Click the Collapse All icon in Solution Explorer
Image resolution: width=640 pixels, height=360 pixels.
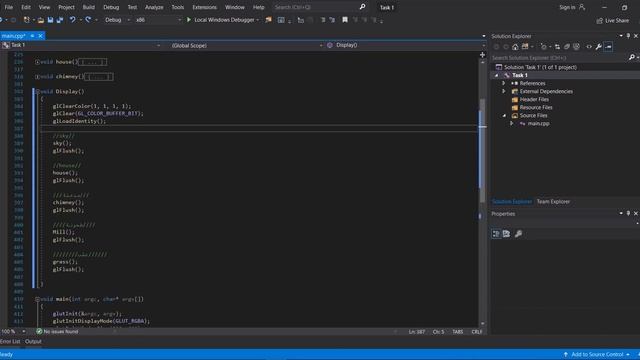(x=567, y=47)
